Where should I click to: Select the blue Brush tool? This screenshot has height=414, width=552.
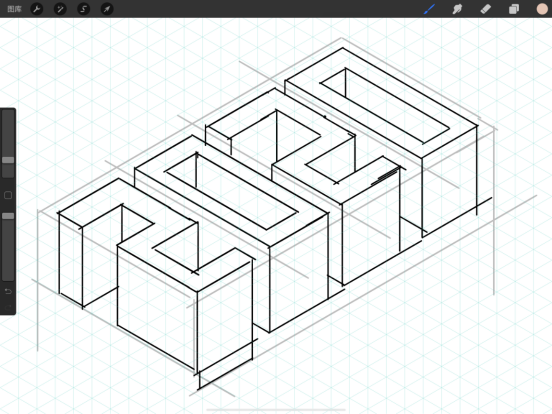[x=429, y=9]
